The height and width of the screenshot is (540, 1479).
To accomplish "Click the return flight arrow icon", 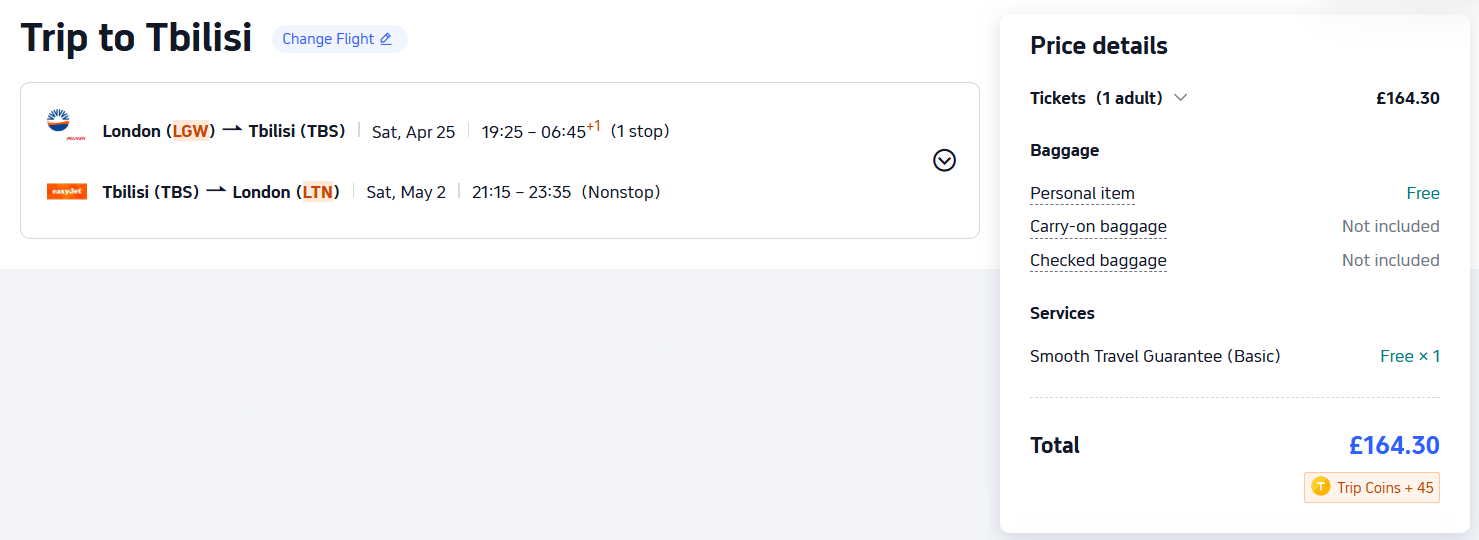I will point(216,191).
